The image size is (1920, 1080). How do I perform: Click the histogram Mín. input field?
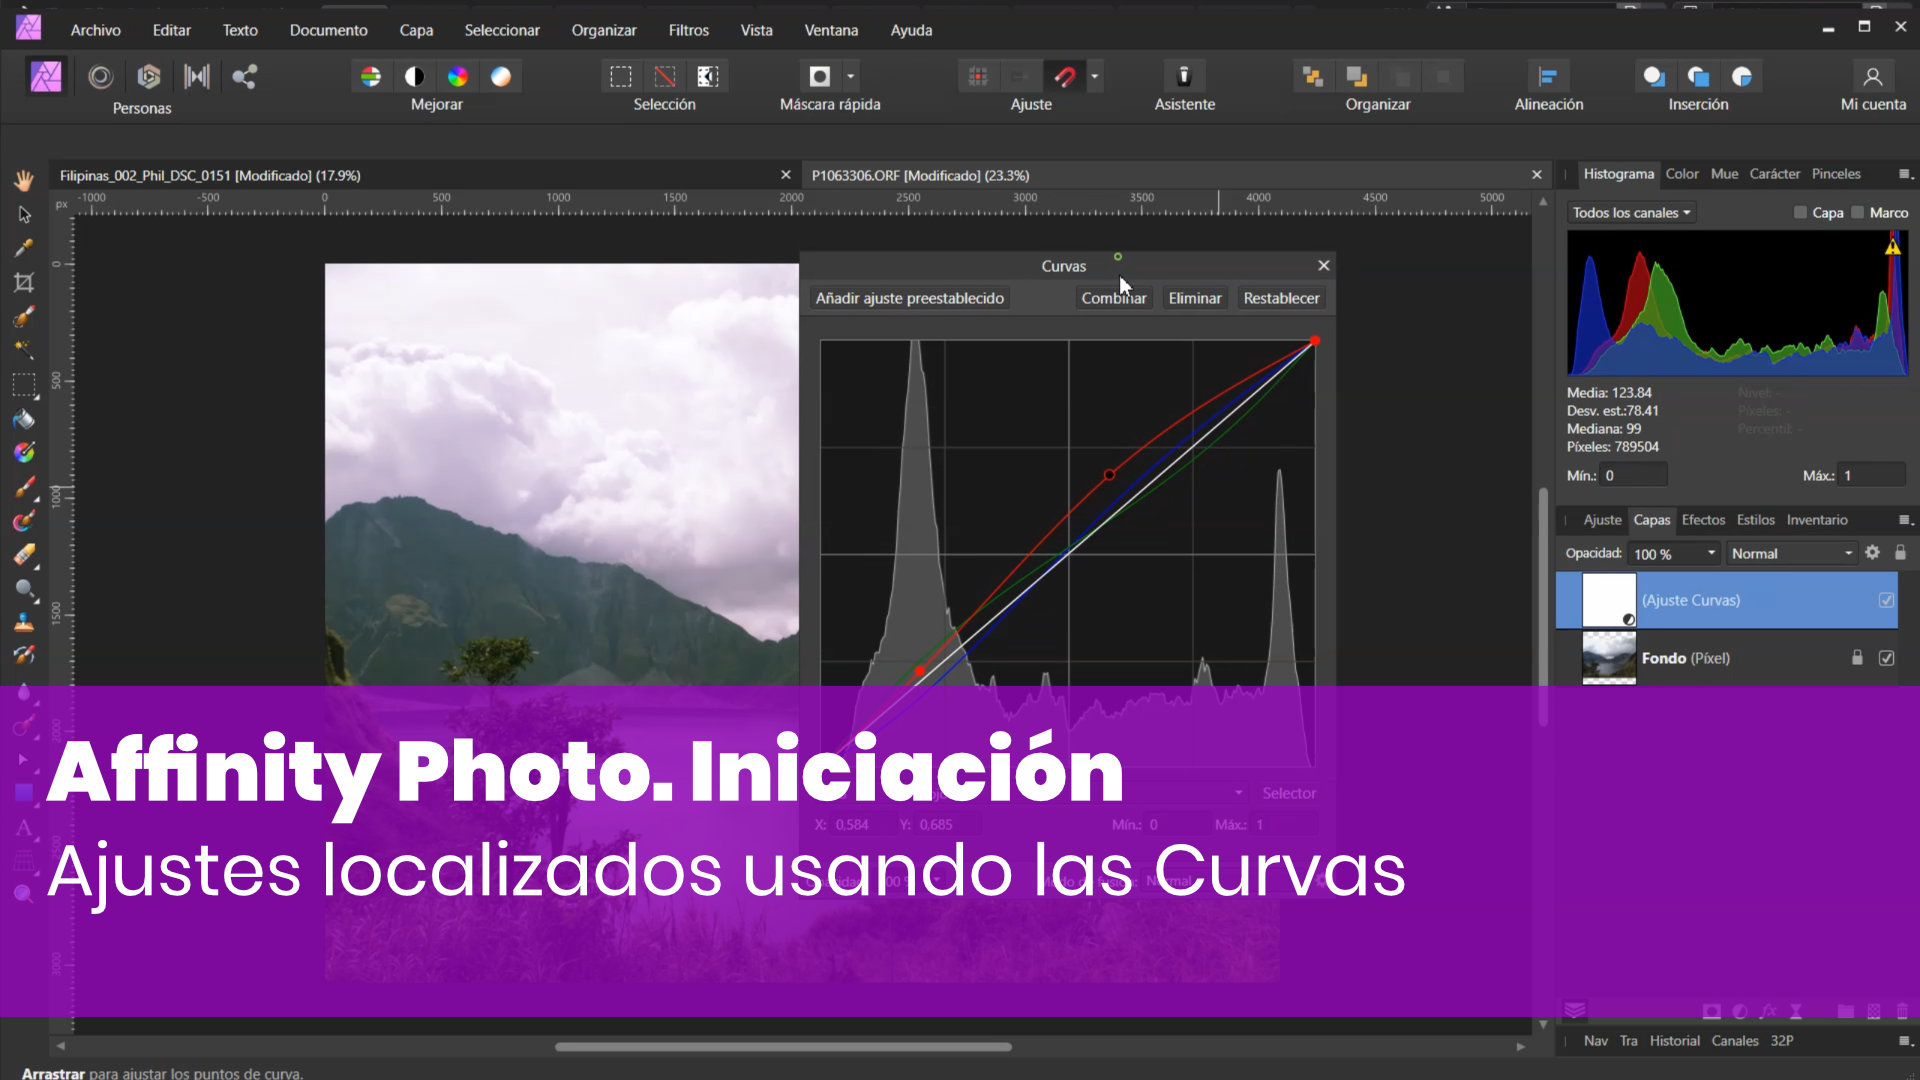click(x=1633, y=475)
